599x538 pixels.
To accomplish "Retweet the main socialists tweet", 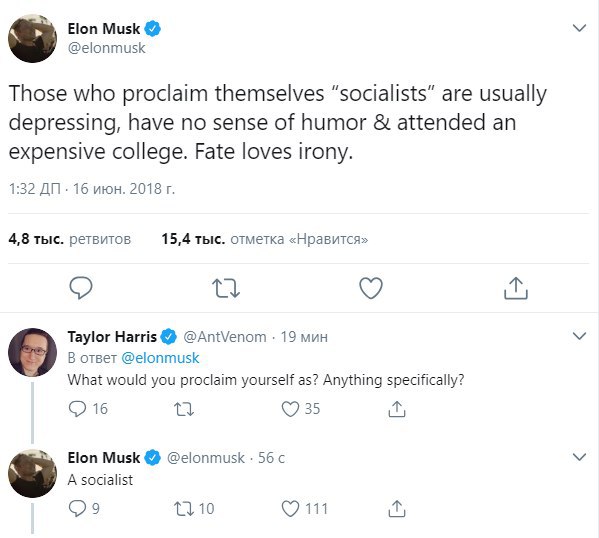I will tap(226, 288).
